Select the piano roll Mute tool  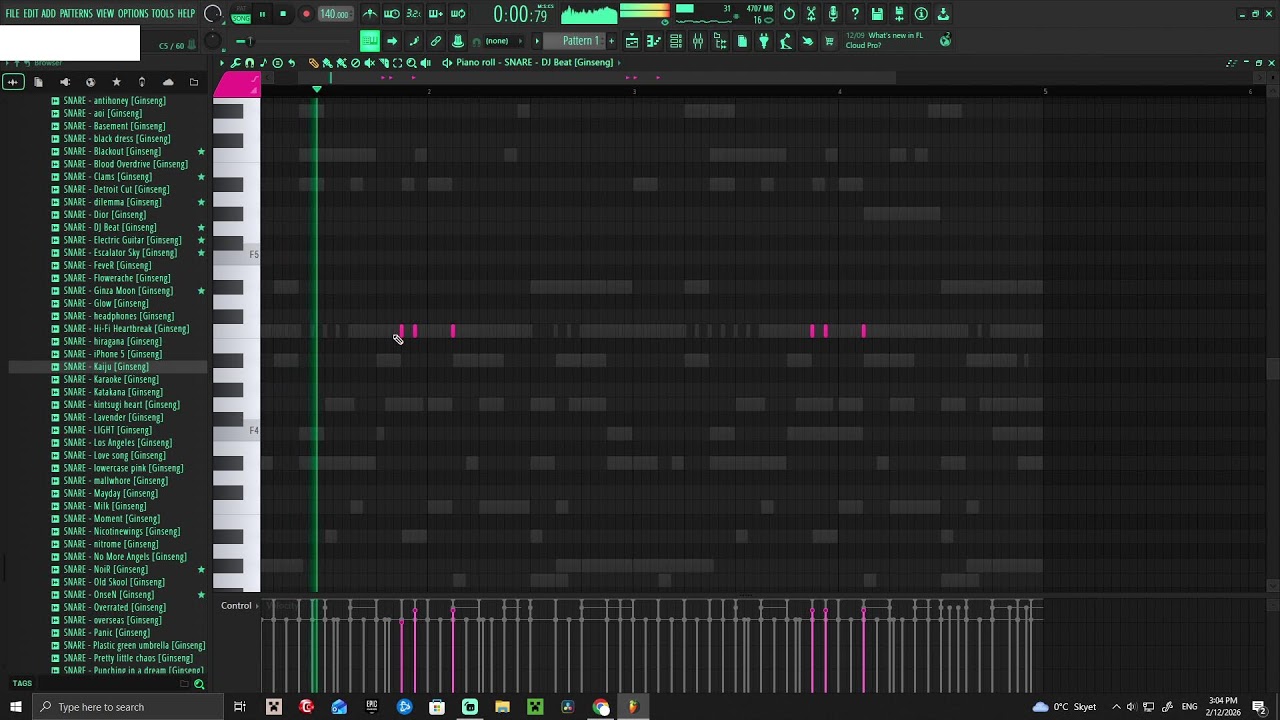pos(369,63)
